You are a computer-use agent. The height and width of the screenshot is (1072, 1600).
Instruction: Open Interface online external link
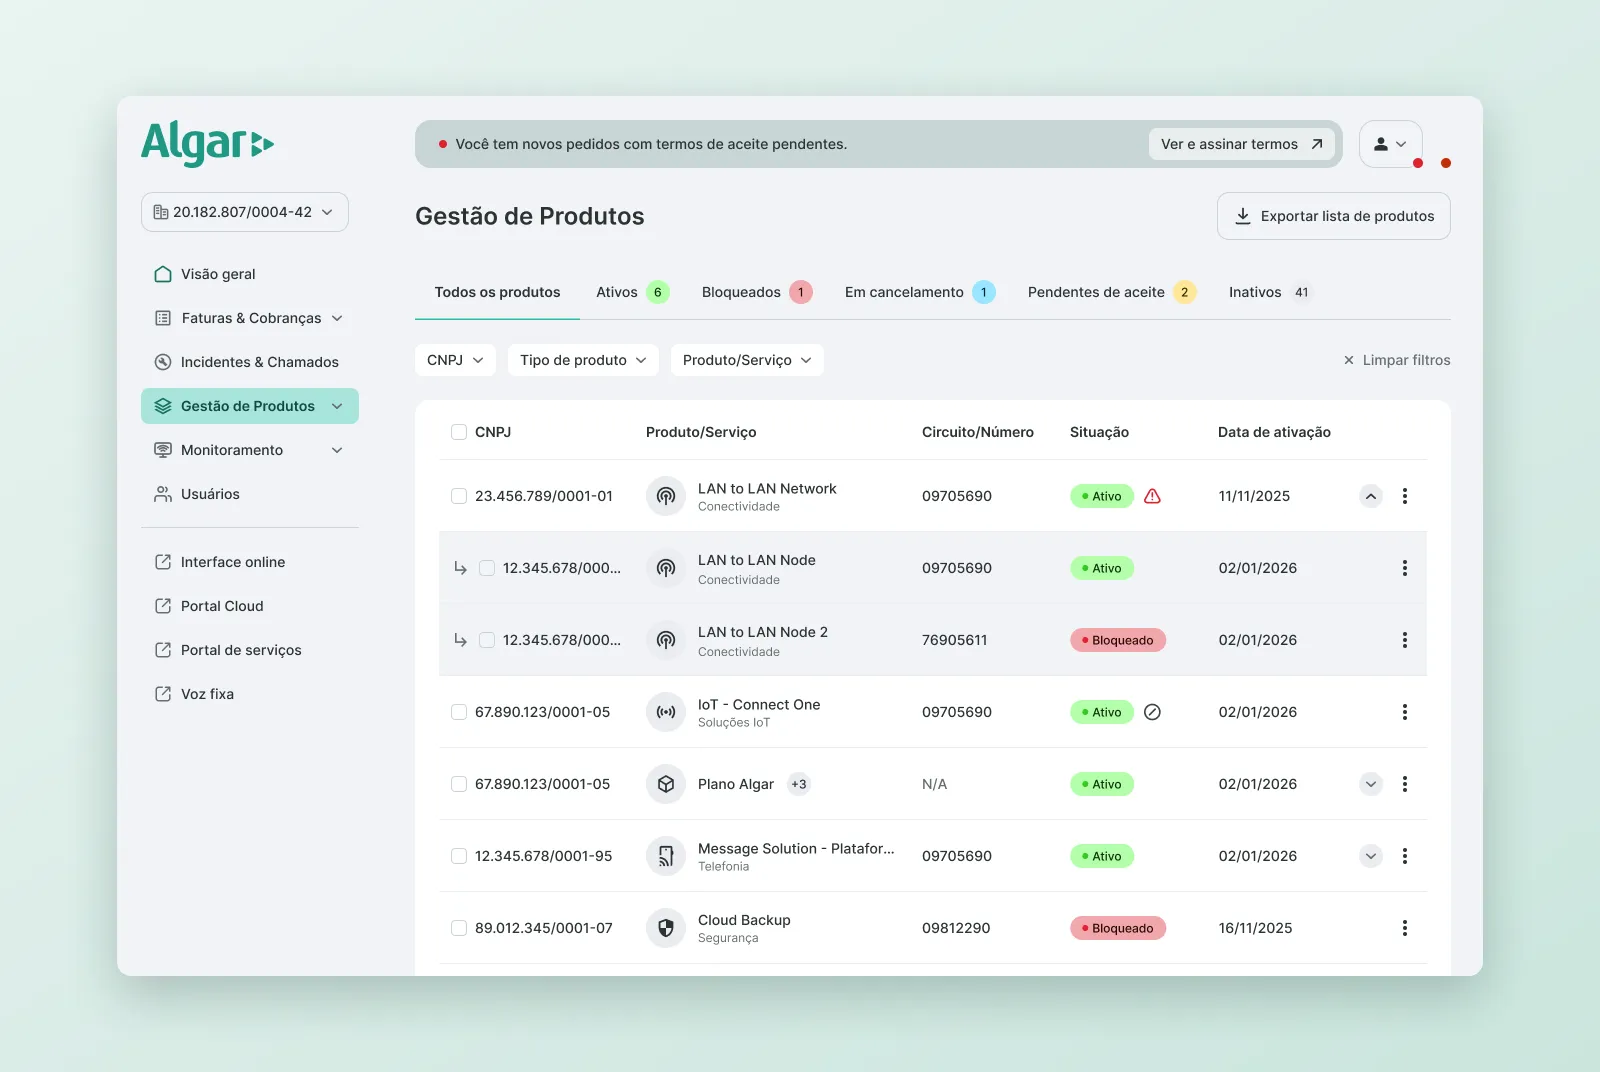[x=249, y=562]
